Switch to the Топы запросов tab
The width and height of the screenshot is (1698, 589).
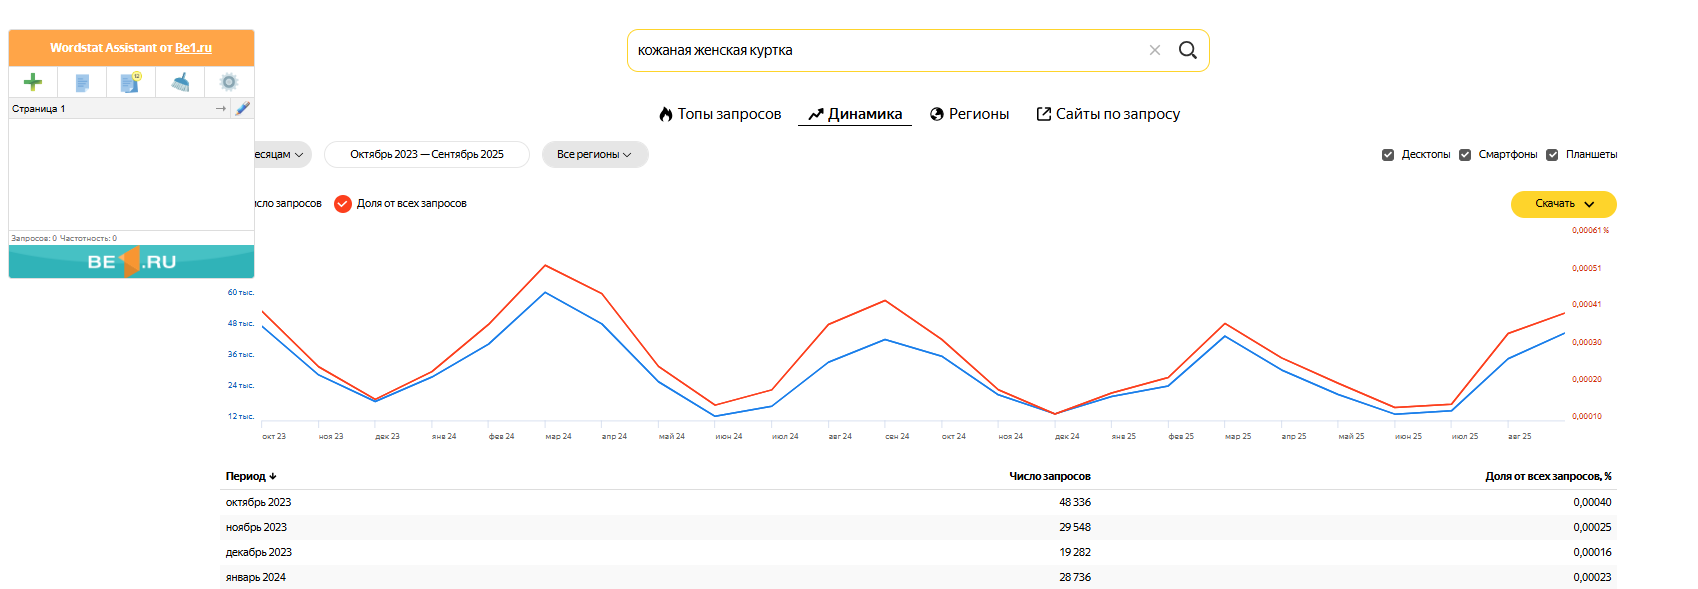tap(720, 114)
